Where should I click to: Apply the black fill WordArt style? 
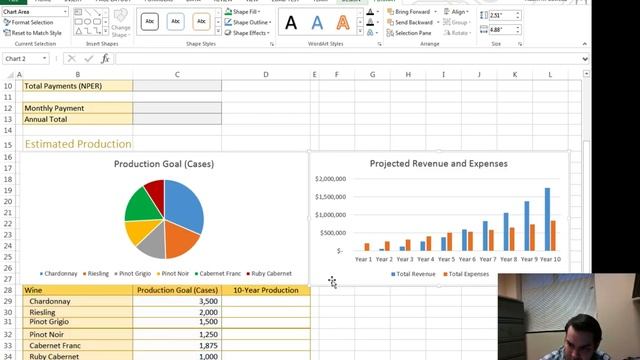291,23
